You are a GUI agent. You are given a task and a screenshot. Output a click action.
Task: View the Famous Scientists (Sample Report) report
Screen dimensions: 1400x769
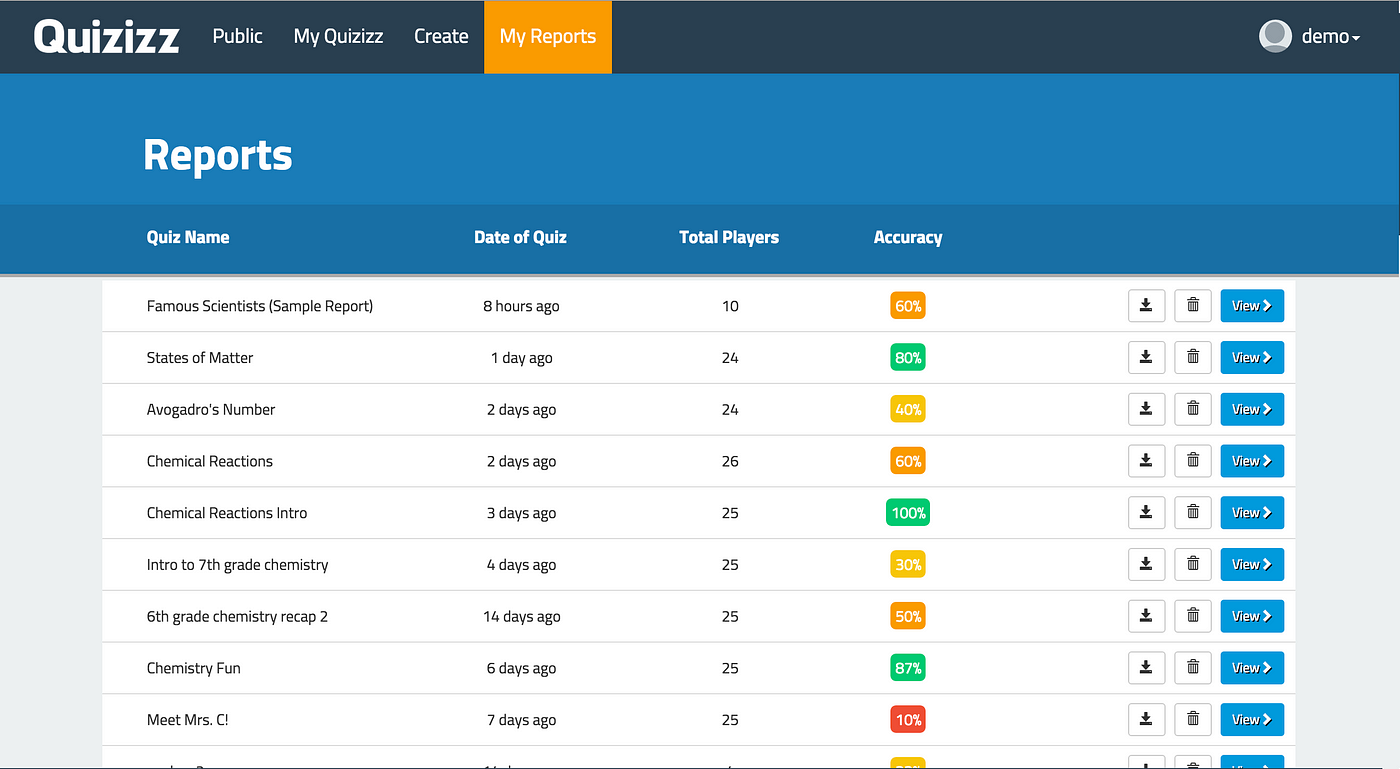coord(1252,306)
